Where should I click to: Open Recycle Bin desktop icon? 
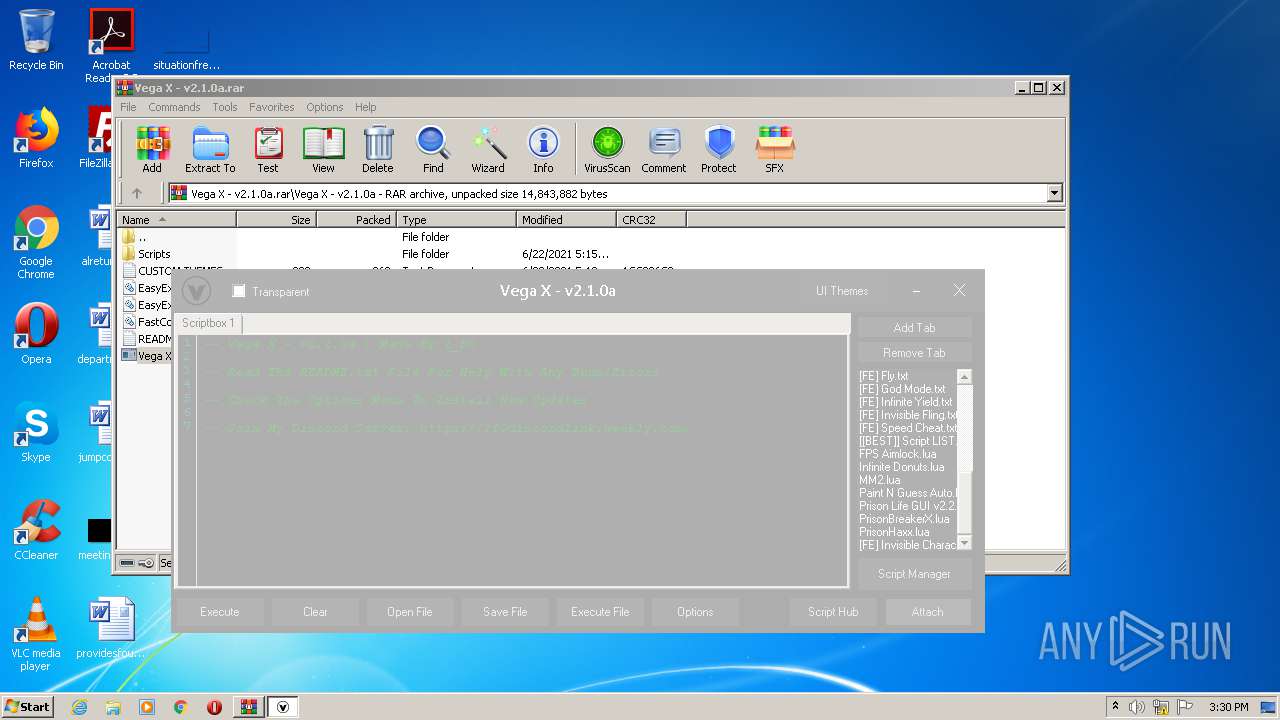(x=36, y=40)
